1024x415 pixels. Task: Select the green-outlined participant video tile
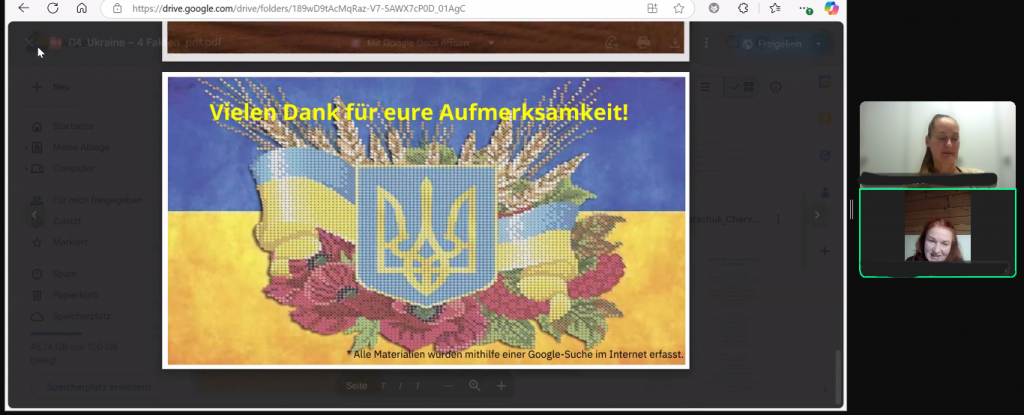tap(937, 233)
